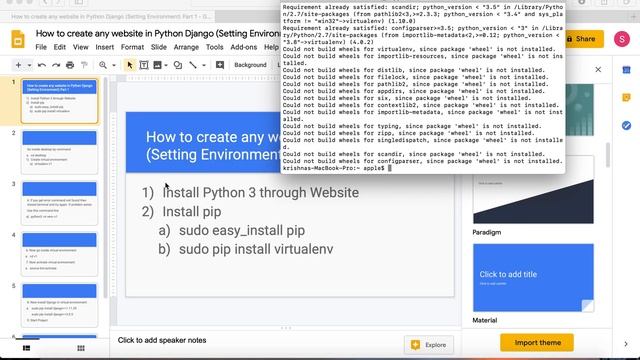Click the Import theme button
Screen dimensions: 640x360
537,343
